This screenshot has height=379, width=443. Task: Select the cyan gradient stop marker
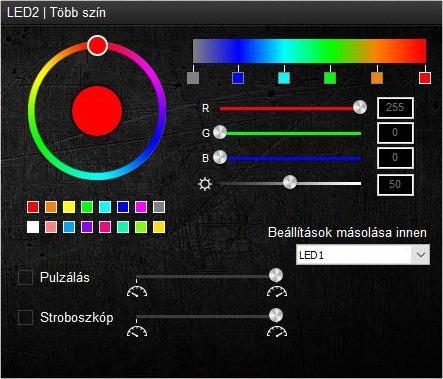[x=284, y=78]
